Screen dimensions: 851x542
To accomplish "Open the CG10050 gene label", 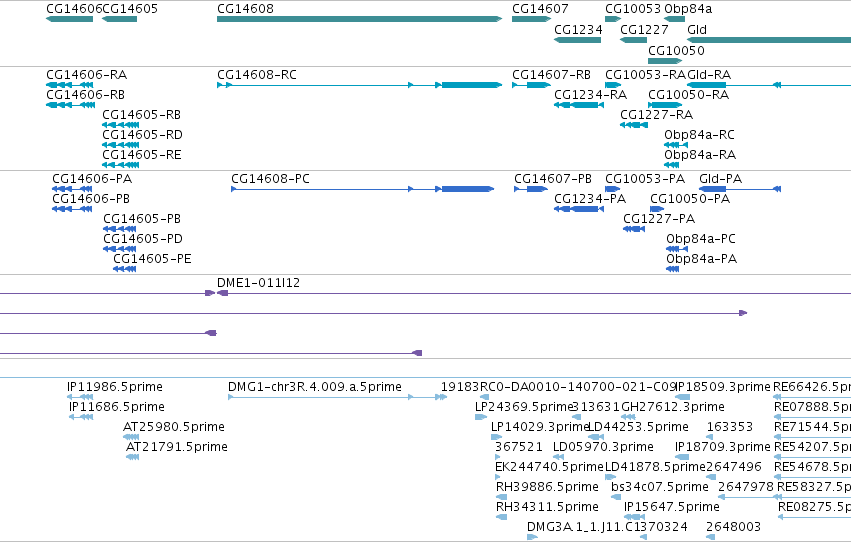I will click(676, 51).
